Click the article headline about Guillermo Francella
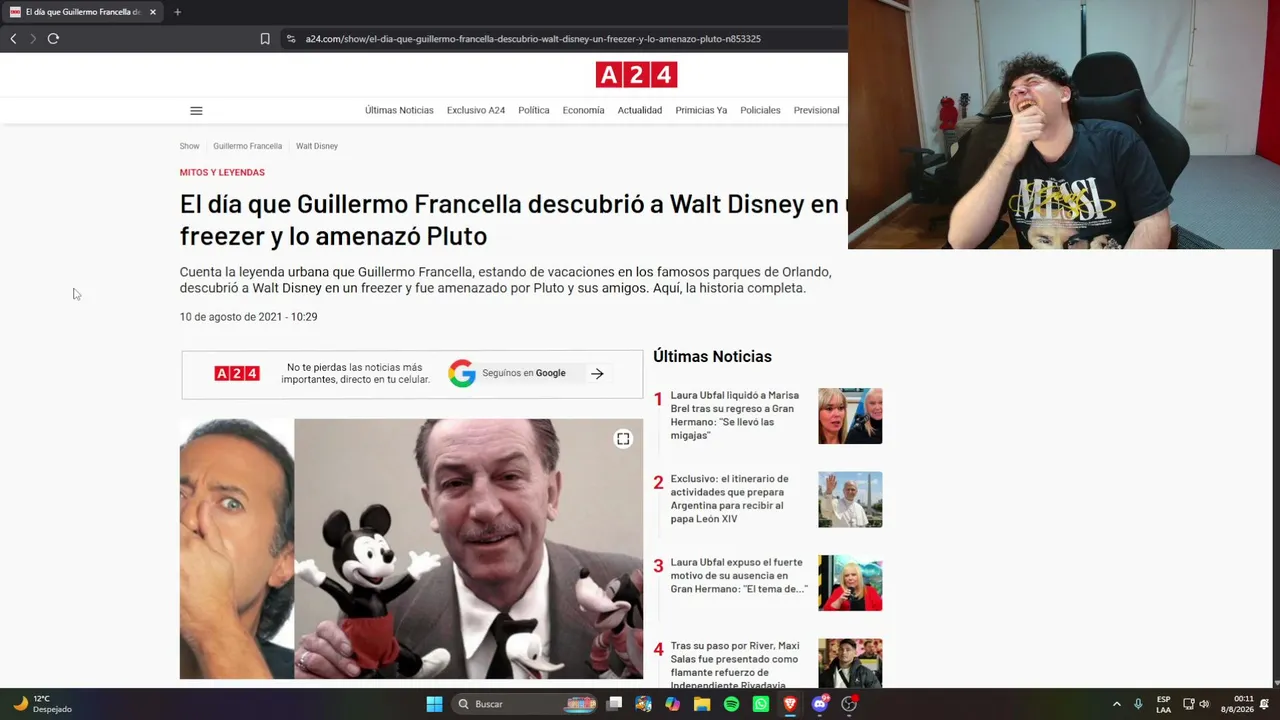 coord(513,220)
